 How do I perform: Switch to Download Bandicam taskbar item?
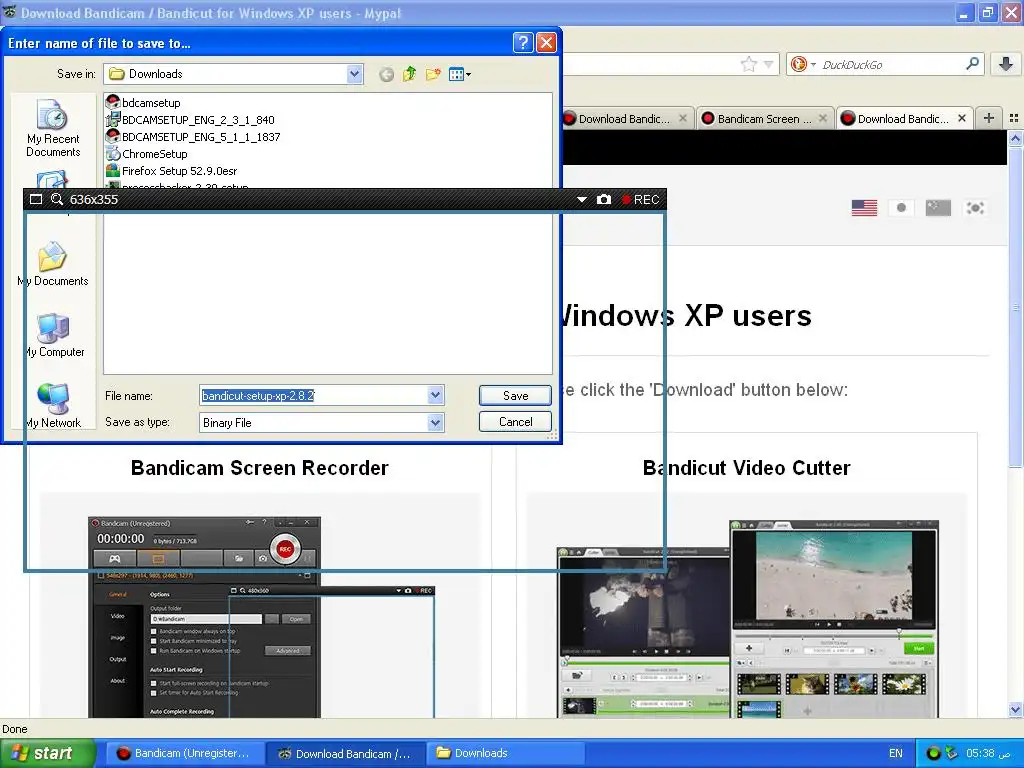click(344, 753)
